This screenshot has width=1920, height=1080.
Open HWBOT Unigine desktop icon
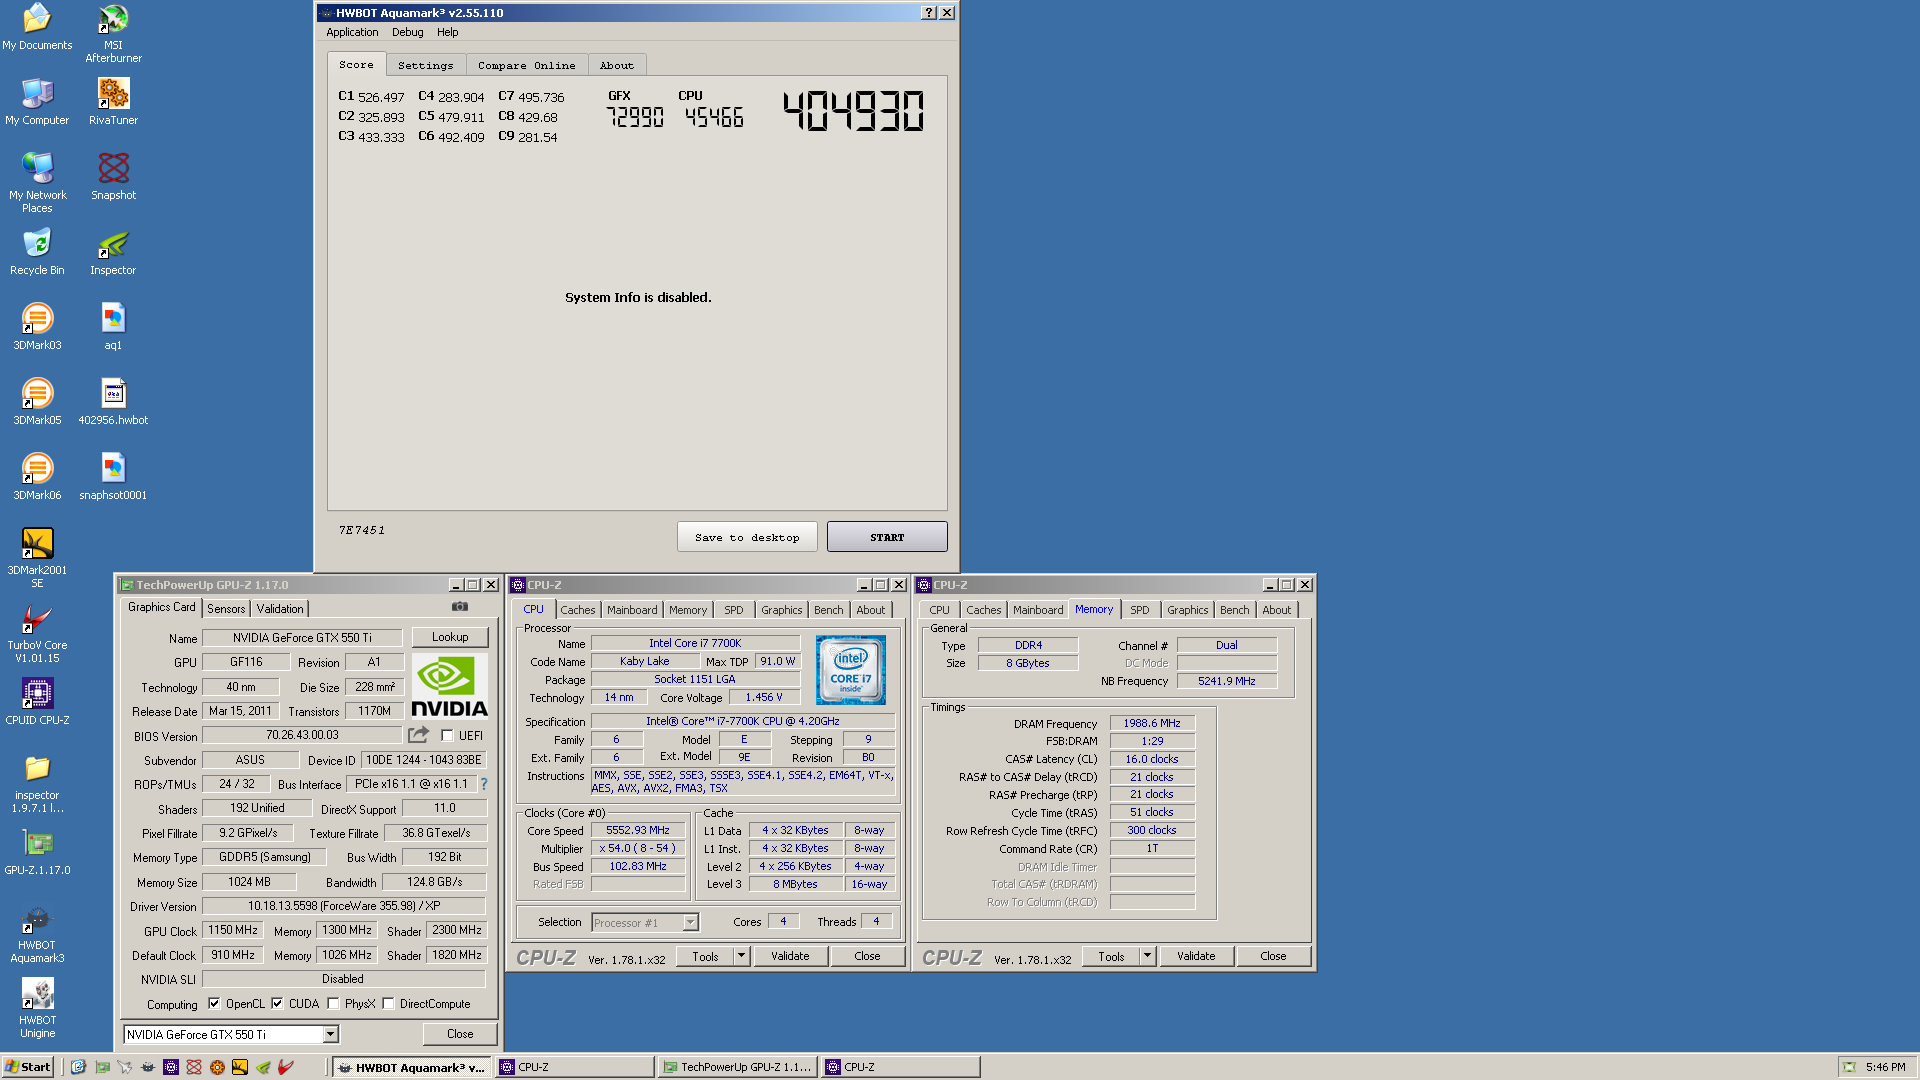[37, 1008]
